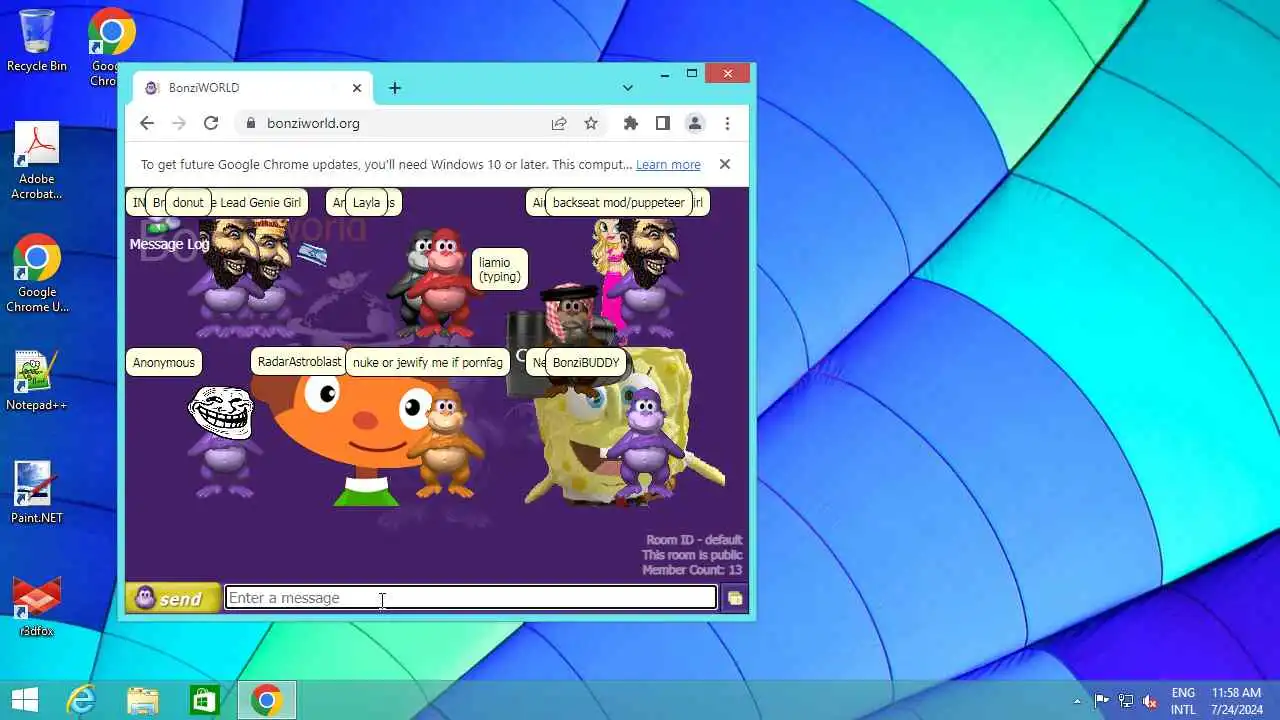
Task: Open the Action Center flag icon
Action: click(x=1101, y=701)
